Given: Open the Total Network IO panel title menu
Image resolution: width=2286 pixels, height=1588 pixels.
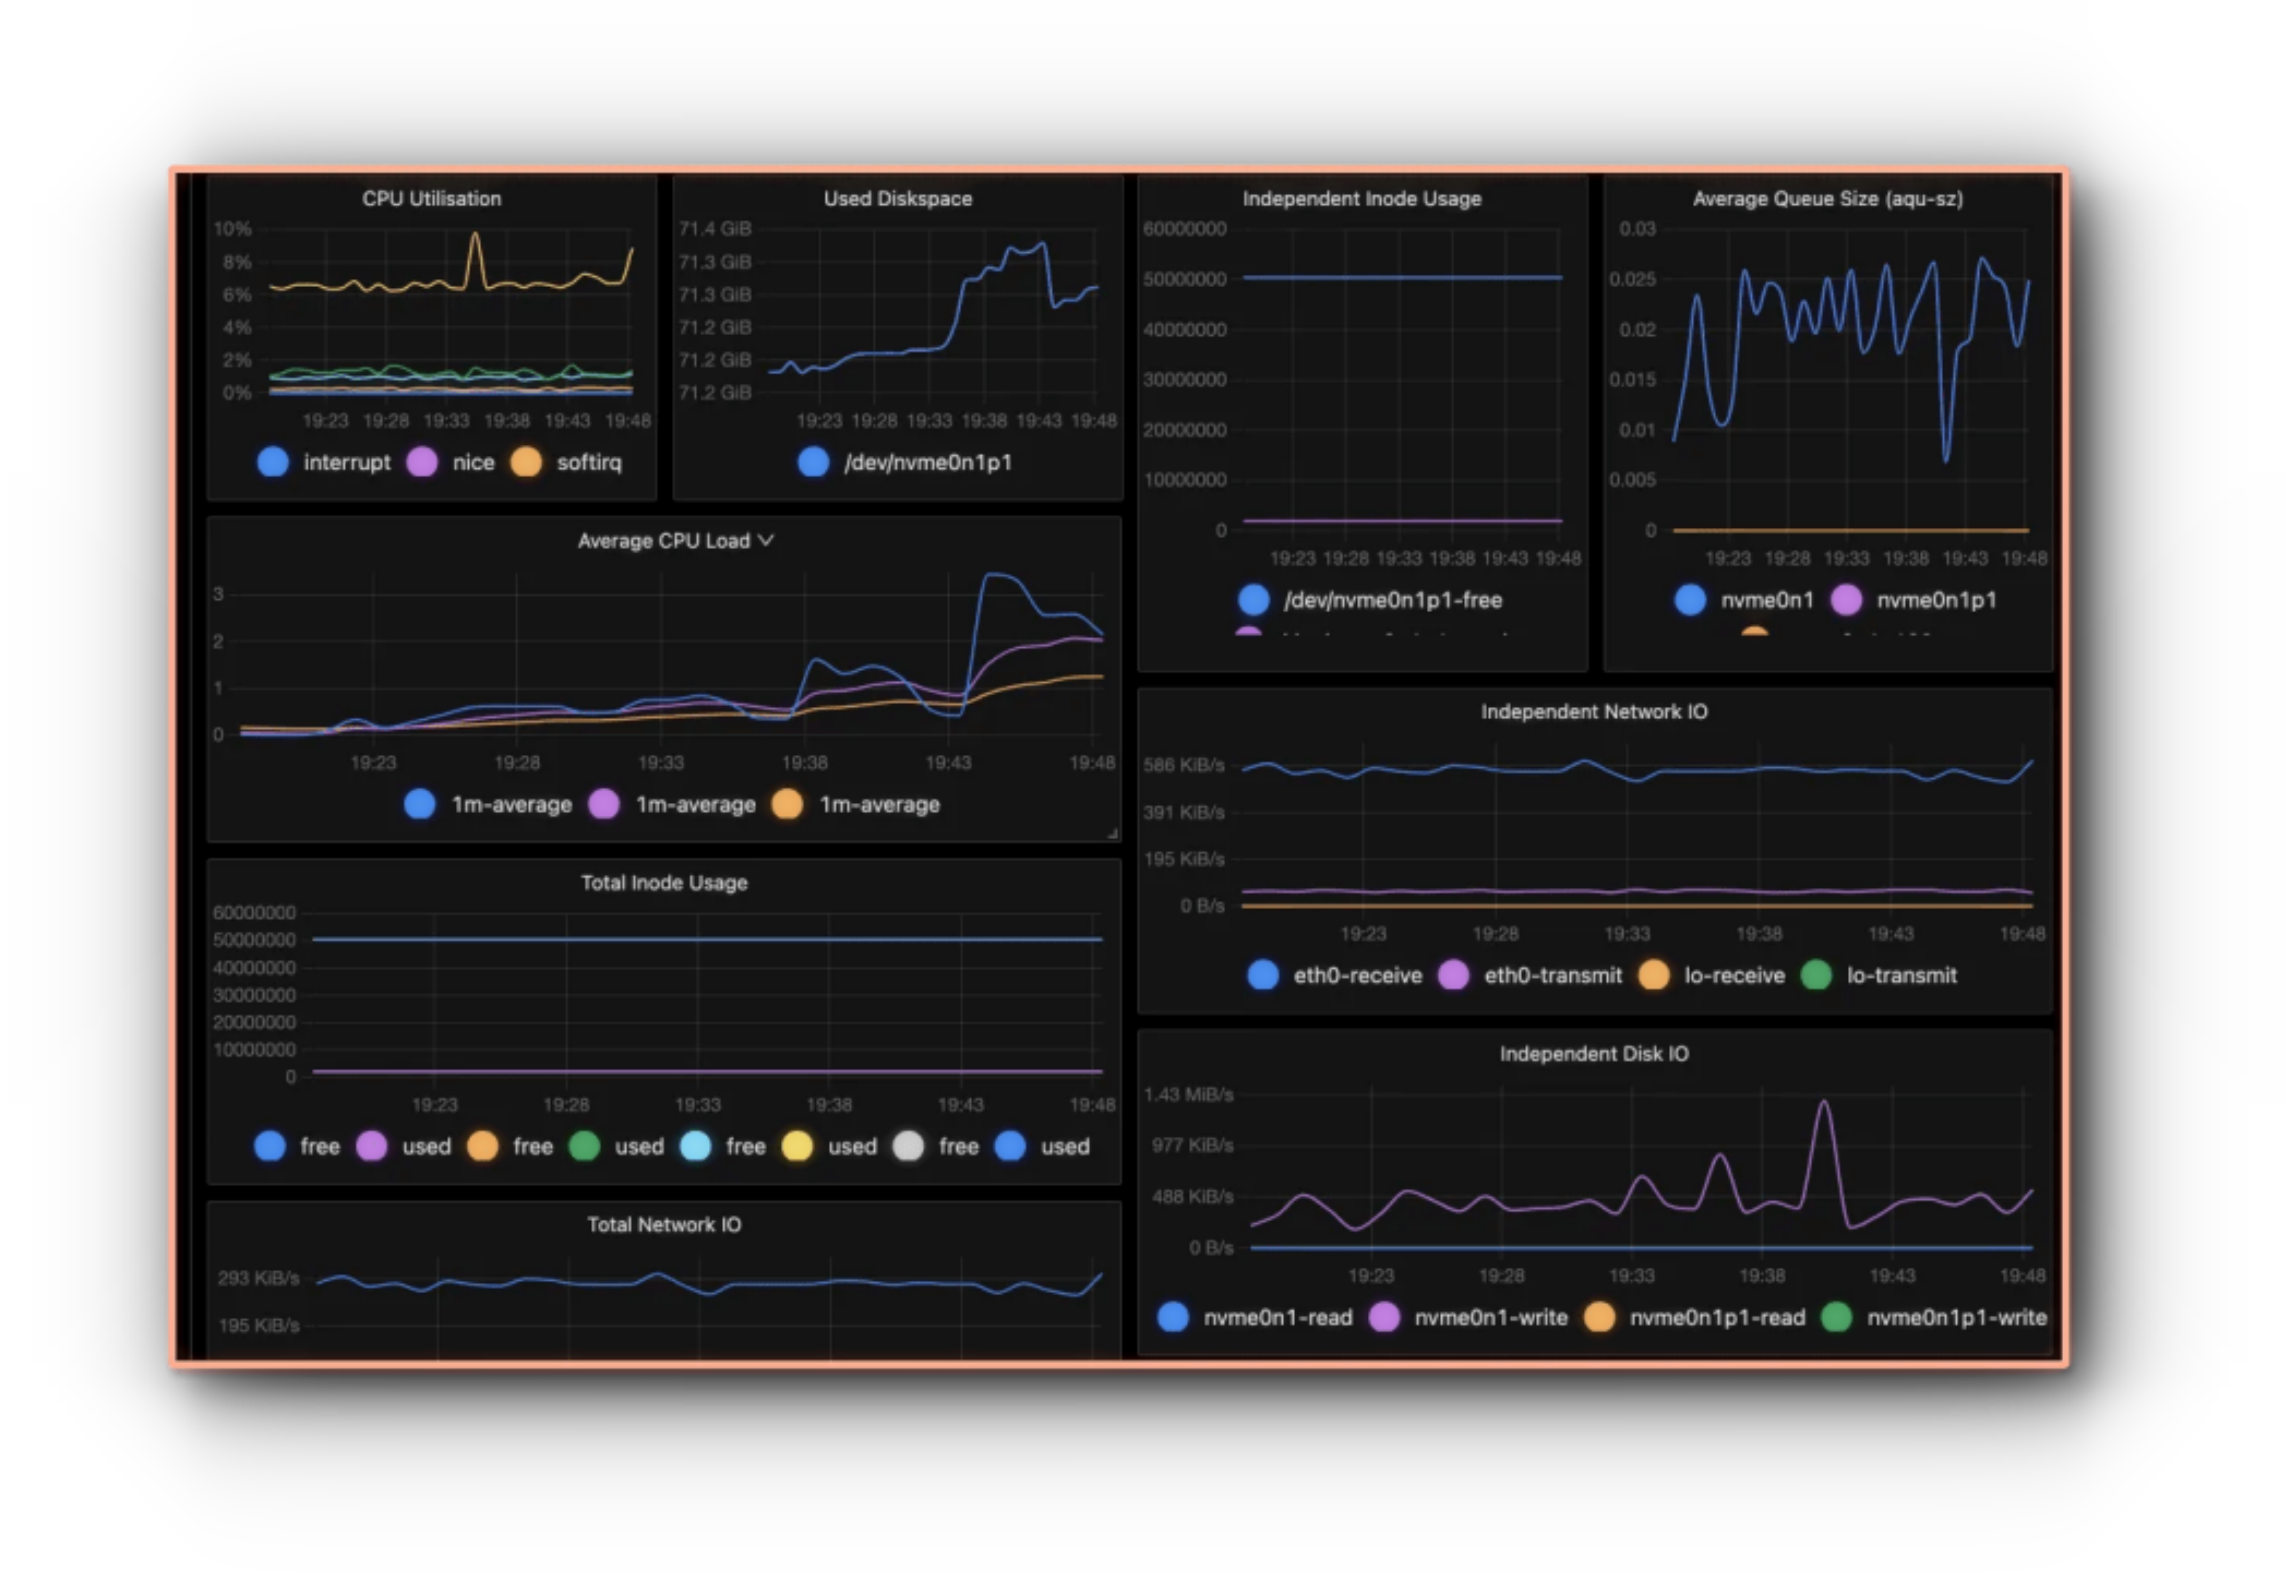Looking at the screenshot, I should click(x=664, y=1225).
